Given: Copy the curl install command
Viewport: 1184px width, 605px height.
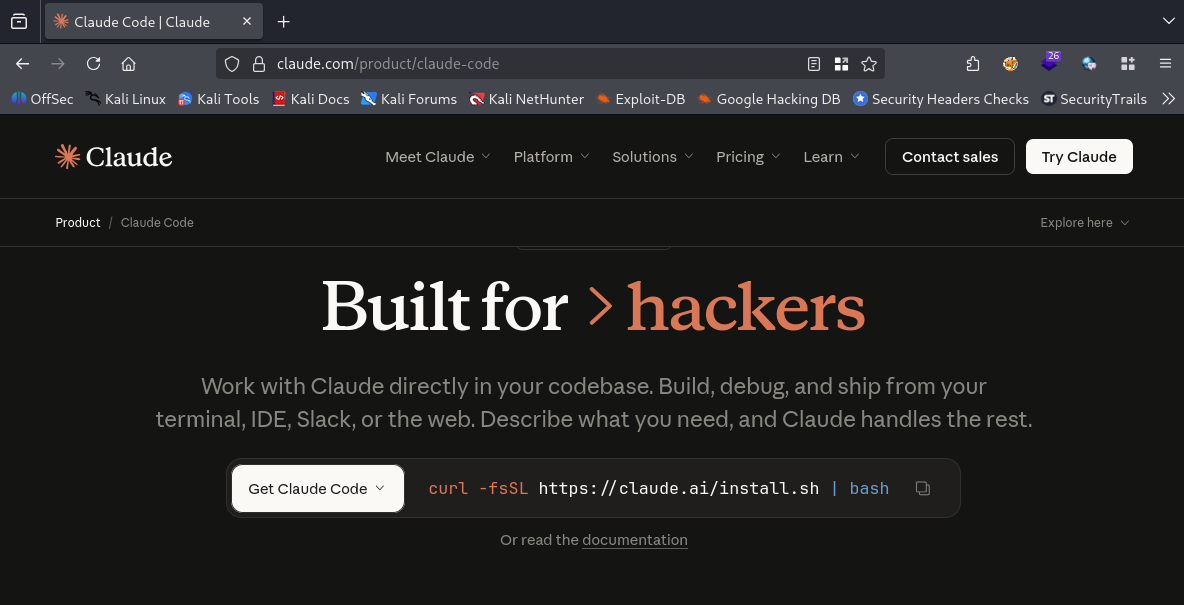Looking at the screenshot, I should pos(922,488).
